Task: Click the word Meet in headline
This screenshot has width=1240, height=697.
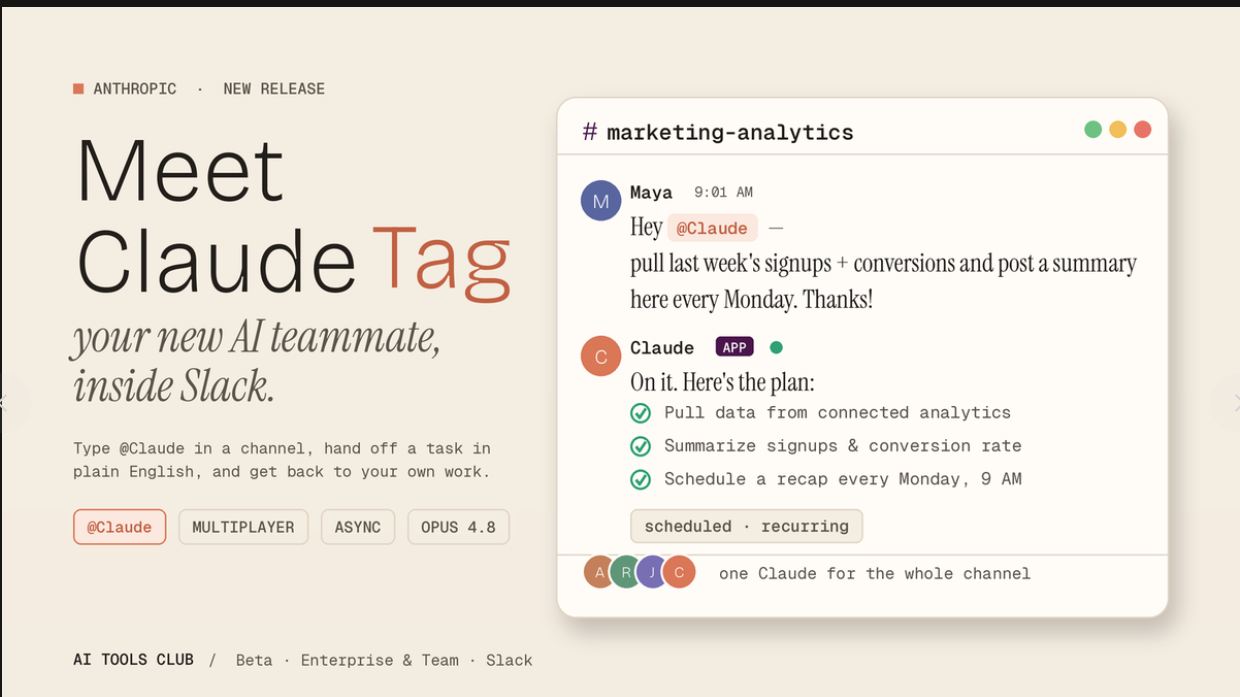Action: click(180, 170)
